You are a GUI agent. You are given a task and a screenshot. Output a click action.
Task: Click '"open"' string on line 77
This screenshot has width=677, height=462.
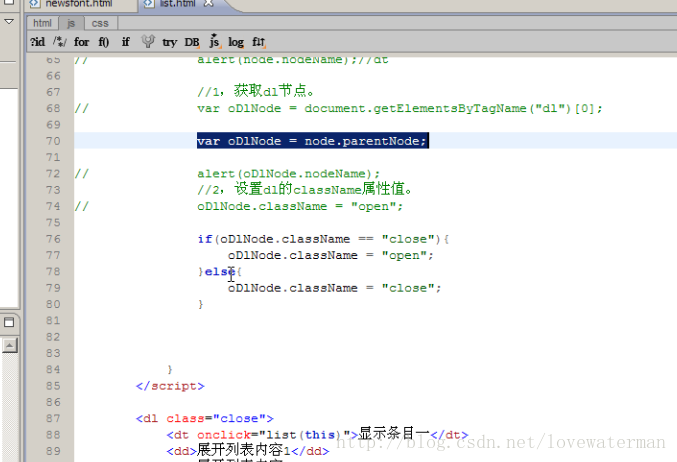click(404, 255)
